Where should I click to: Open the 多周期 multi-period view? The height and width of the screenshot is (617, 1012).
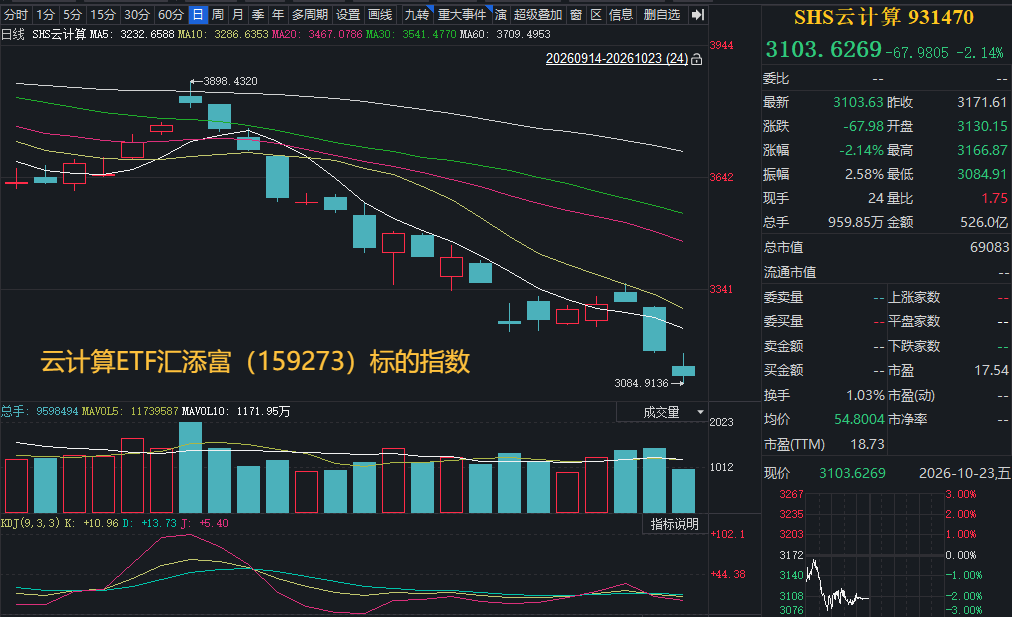click(310, 15)
